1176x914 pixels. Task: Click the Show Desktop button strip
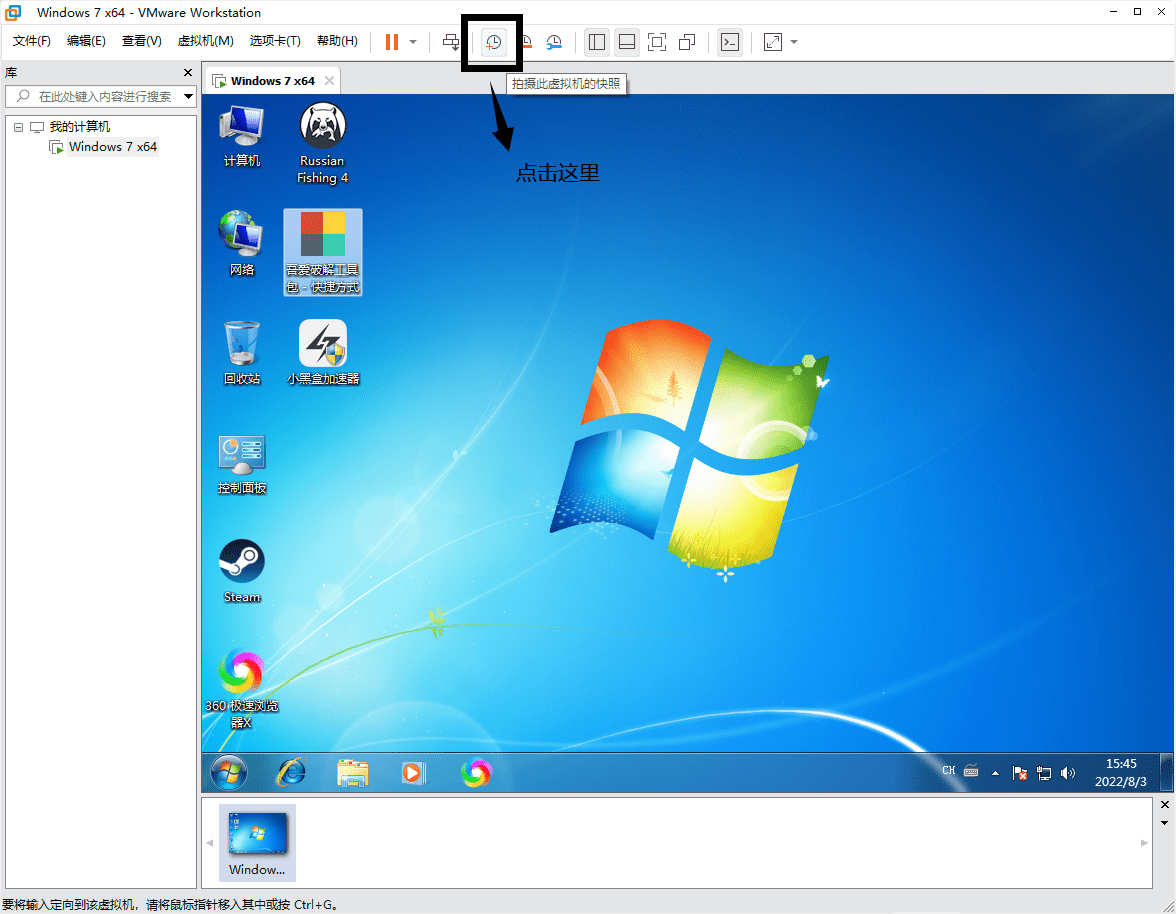point(1167,773)
